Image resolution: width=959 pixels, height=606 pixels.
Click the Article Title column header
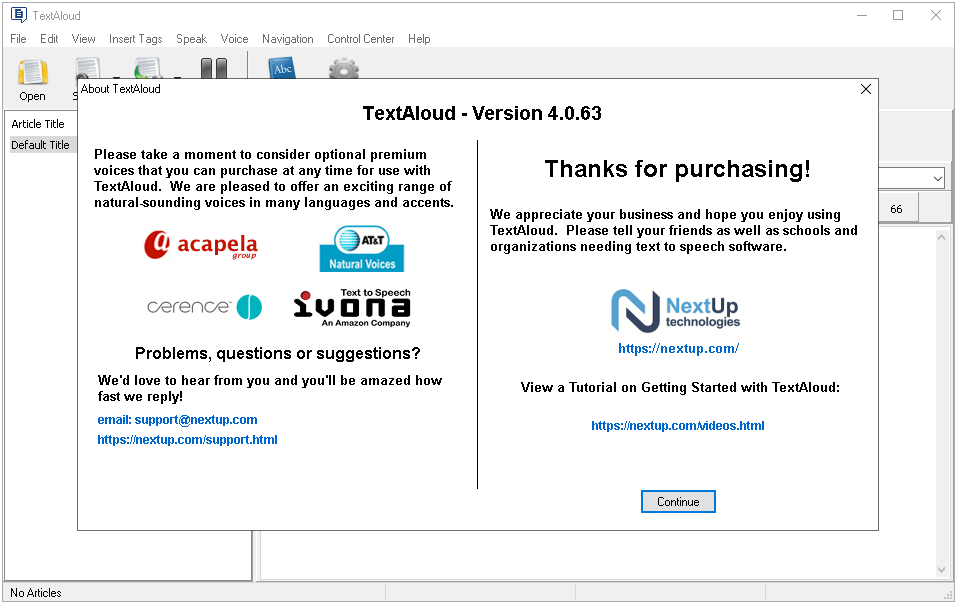38,124
